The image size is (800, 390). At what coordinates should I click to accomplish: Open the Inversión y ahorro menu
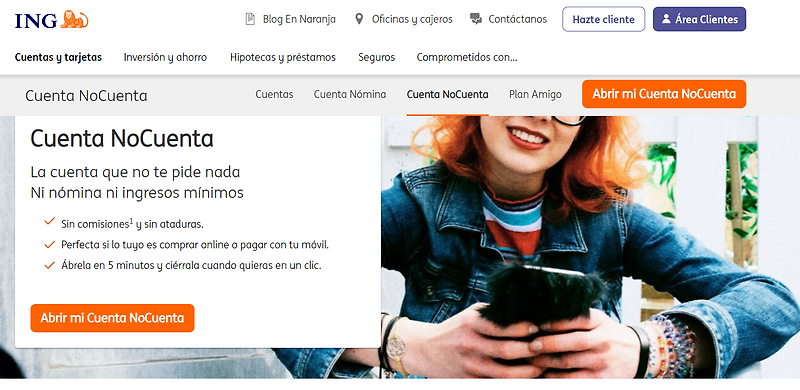pyautogui.click(x=165, y=57)
